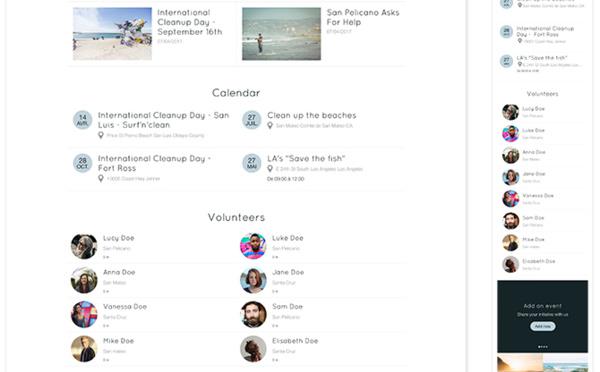
Task: Open Clean up the beaches calendar event
Action: 311,115
